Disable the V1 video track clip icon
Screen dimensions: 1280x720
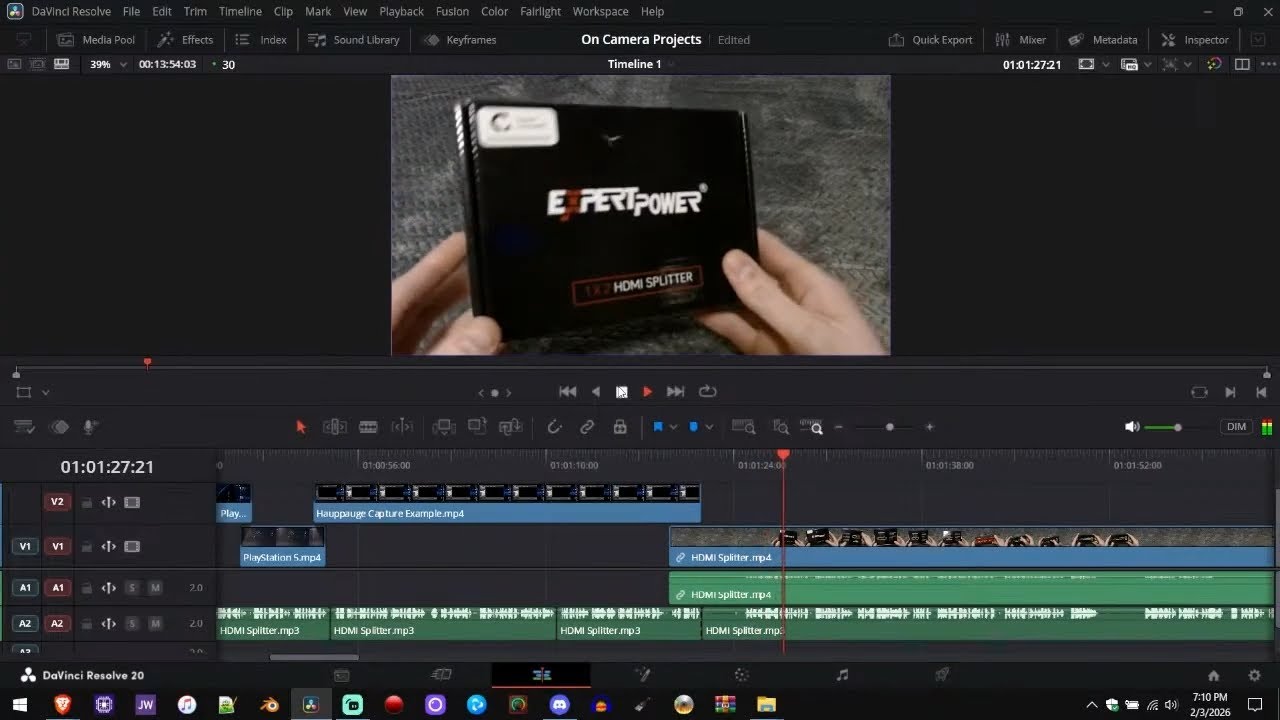(132, 547)
